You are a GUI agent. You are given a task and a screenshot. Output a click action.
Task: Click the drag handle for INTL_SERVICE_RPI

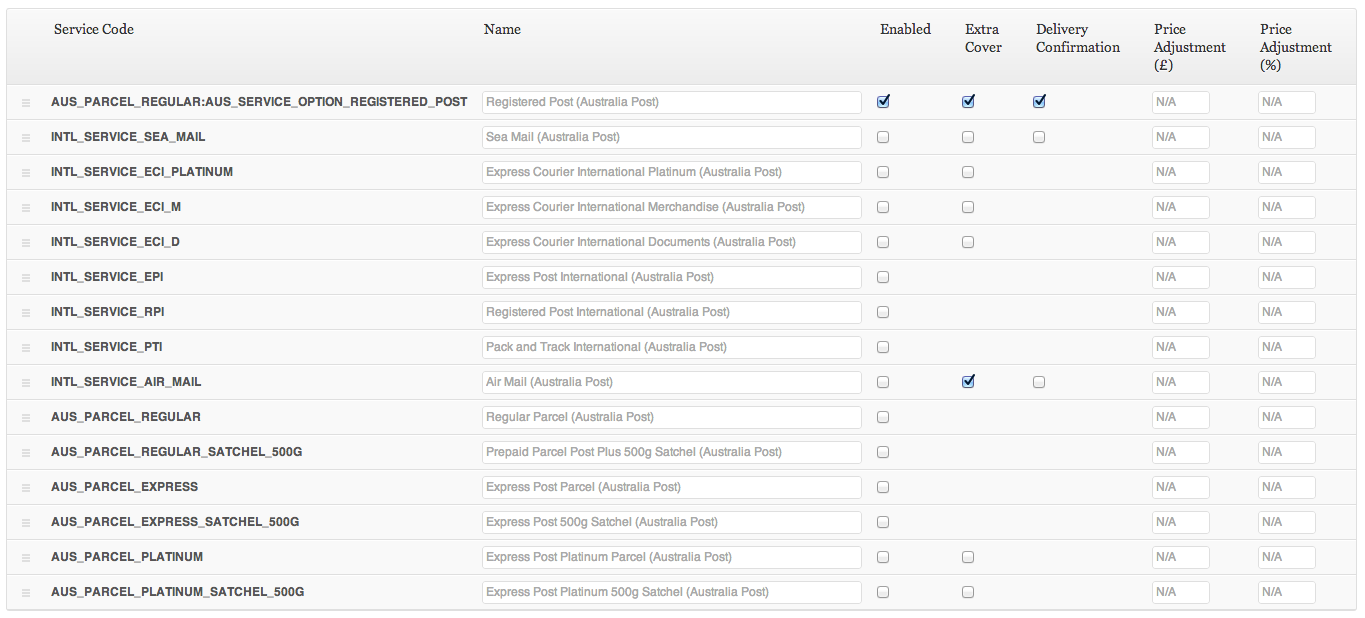pos(26,313)
